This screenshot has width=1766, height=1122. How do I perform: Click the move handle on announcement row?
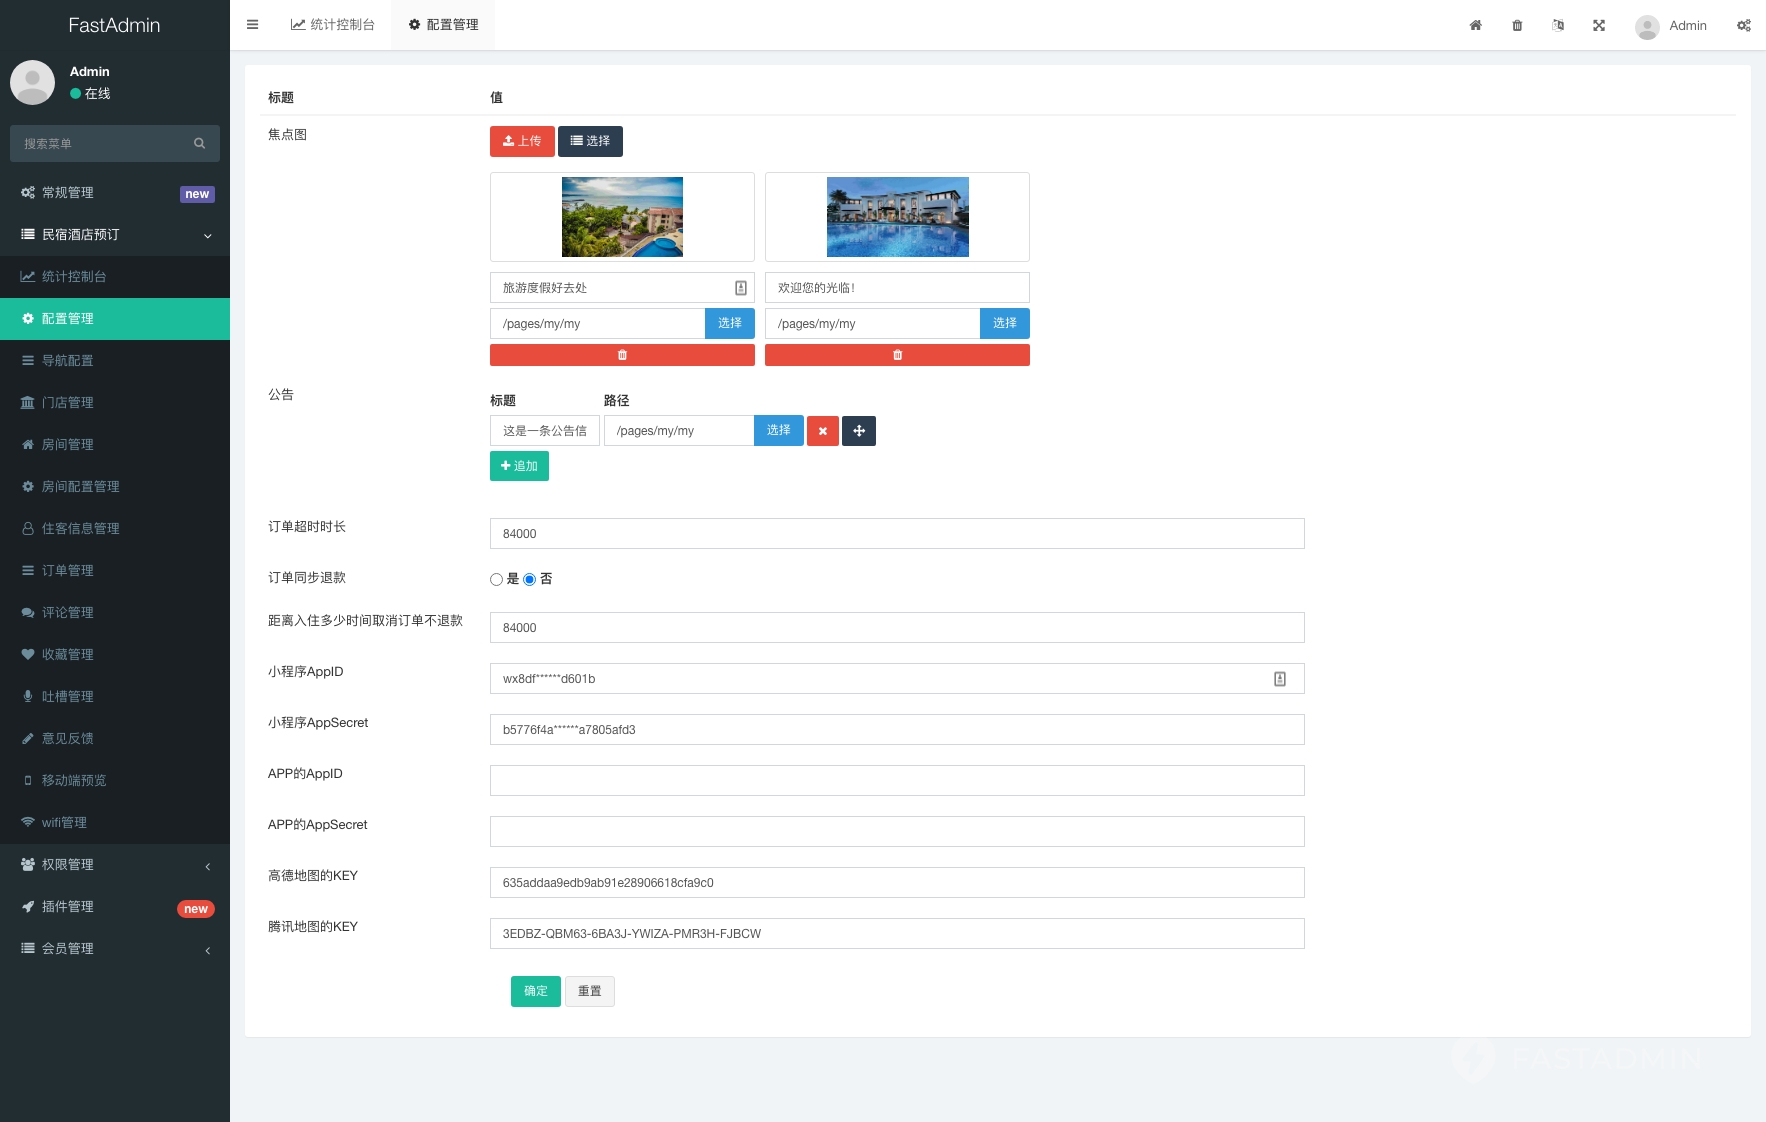tap(859, 431)
